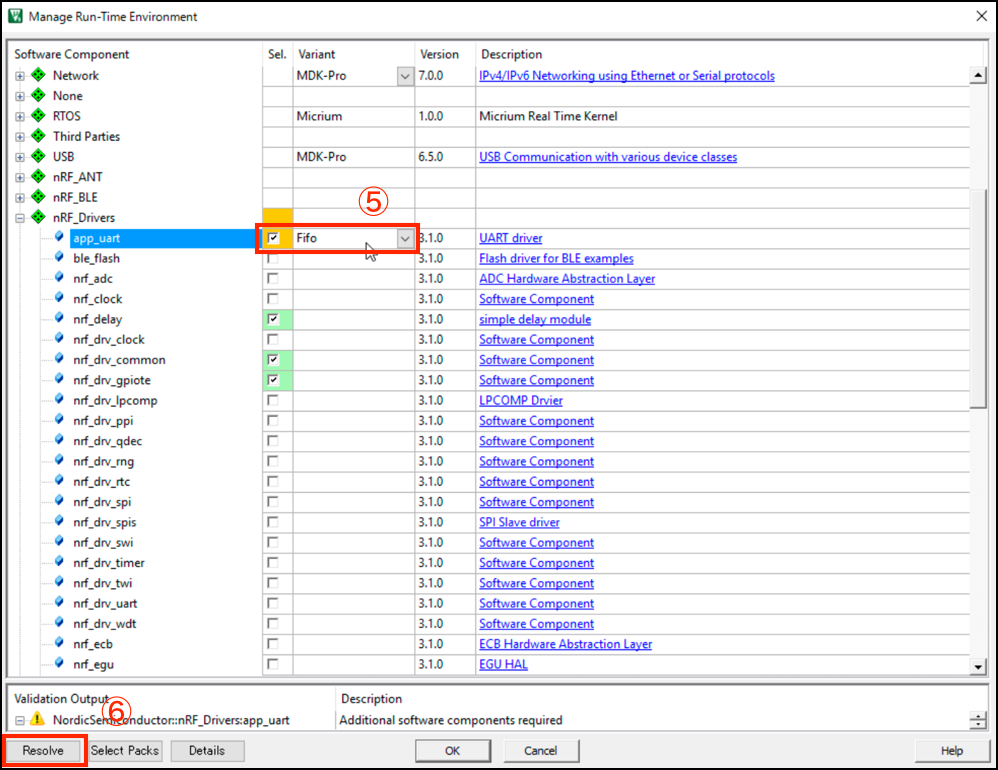
Task: Open the MDK-Pro variant dropdown for Network
Action: pyautogui.click(x=404, y=76)
